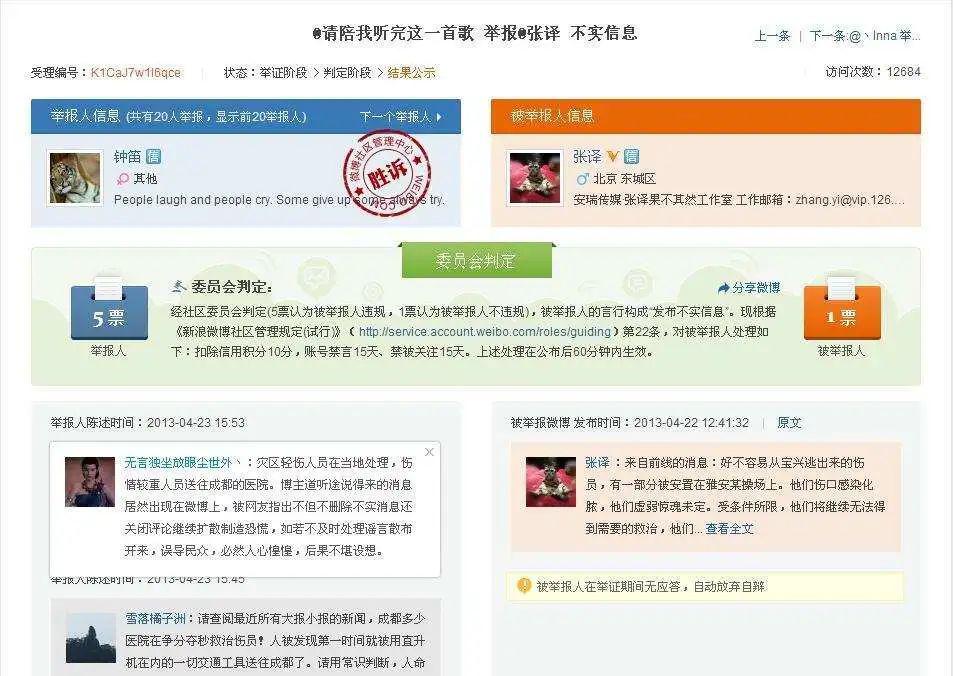
Task: Go to previous case 上一条
Action: point(772,36)
